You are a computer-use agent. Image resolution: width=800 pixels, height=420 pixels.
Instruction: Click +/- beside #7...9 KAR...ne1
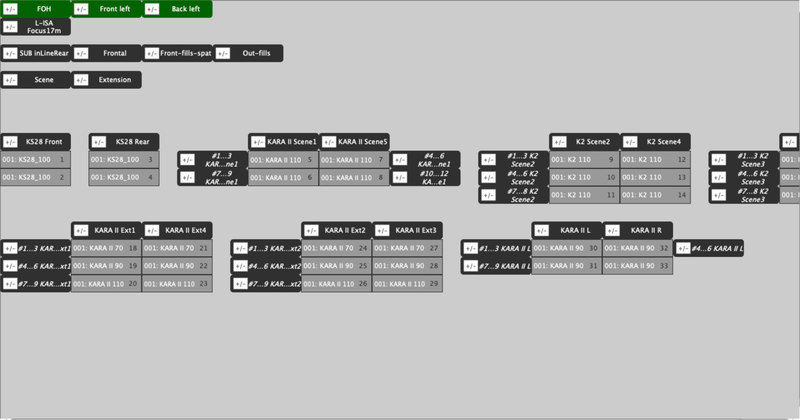click(187, 178)
